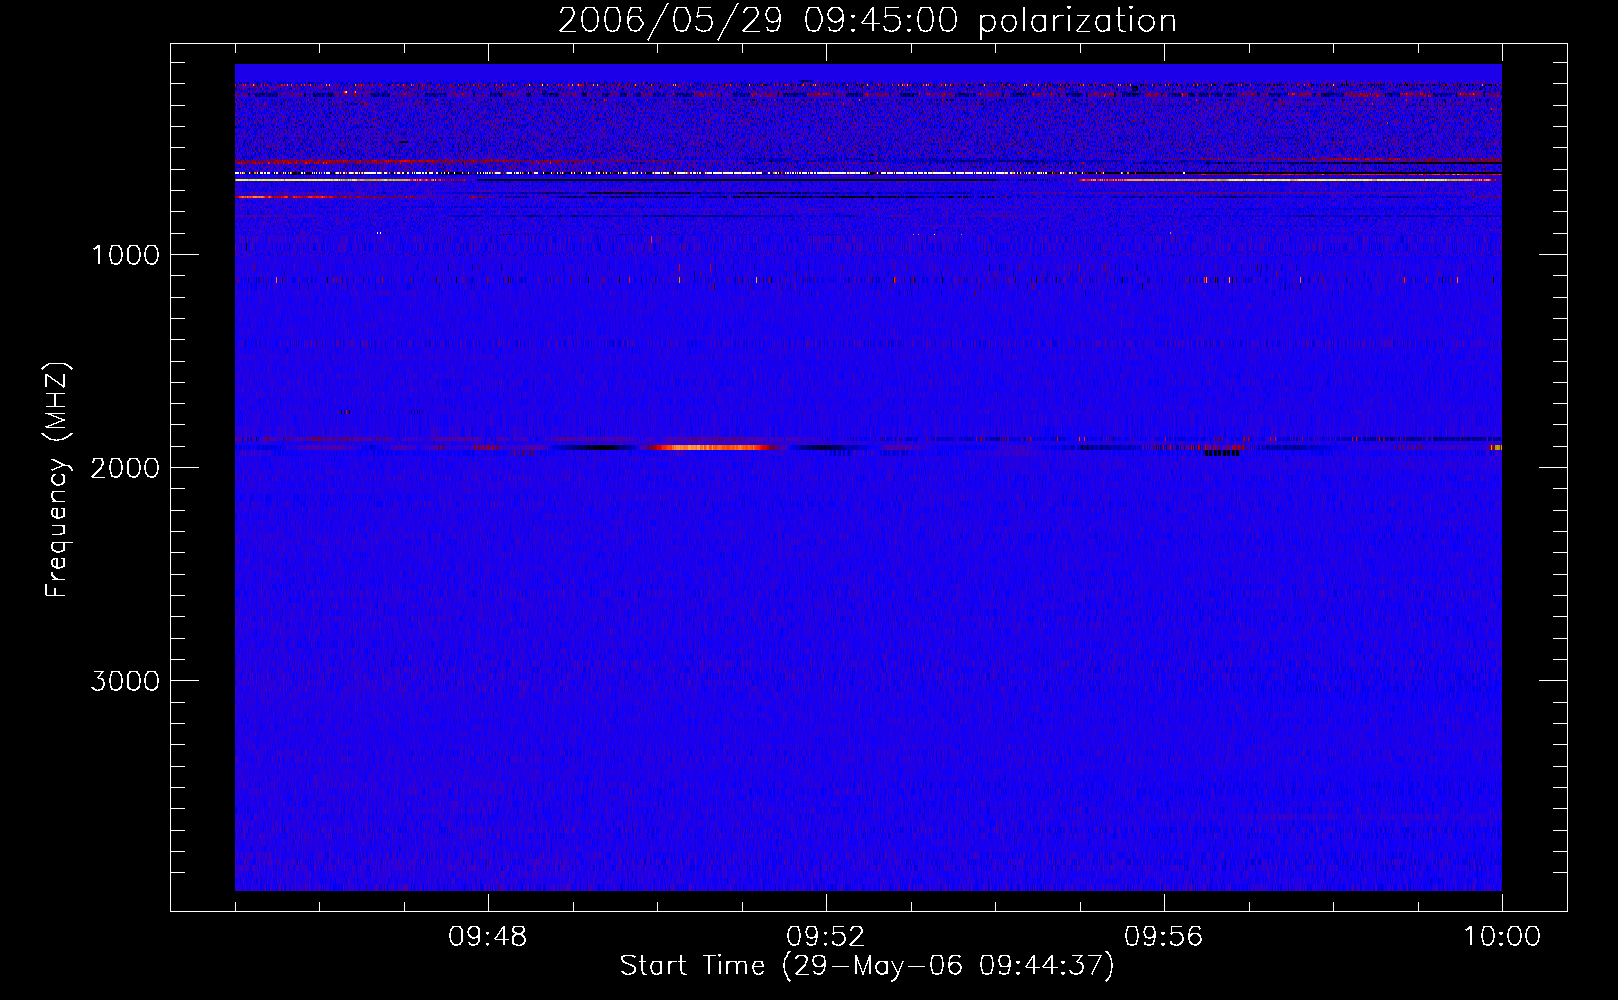Click the 09:56 time tick label
This screenshot has width=1618, height=1000.
point(1164,937)
